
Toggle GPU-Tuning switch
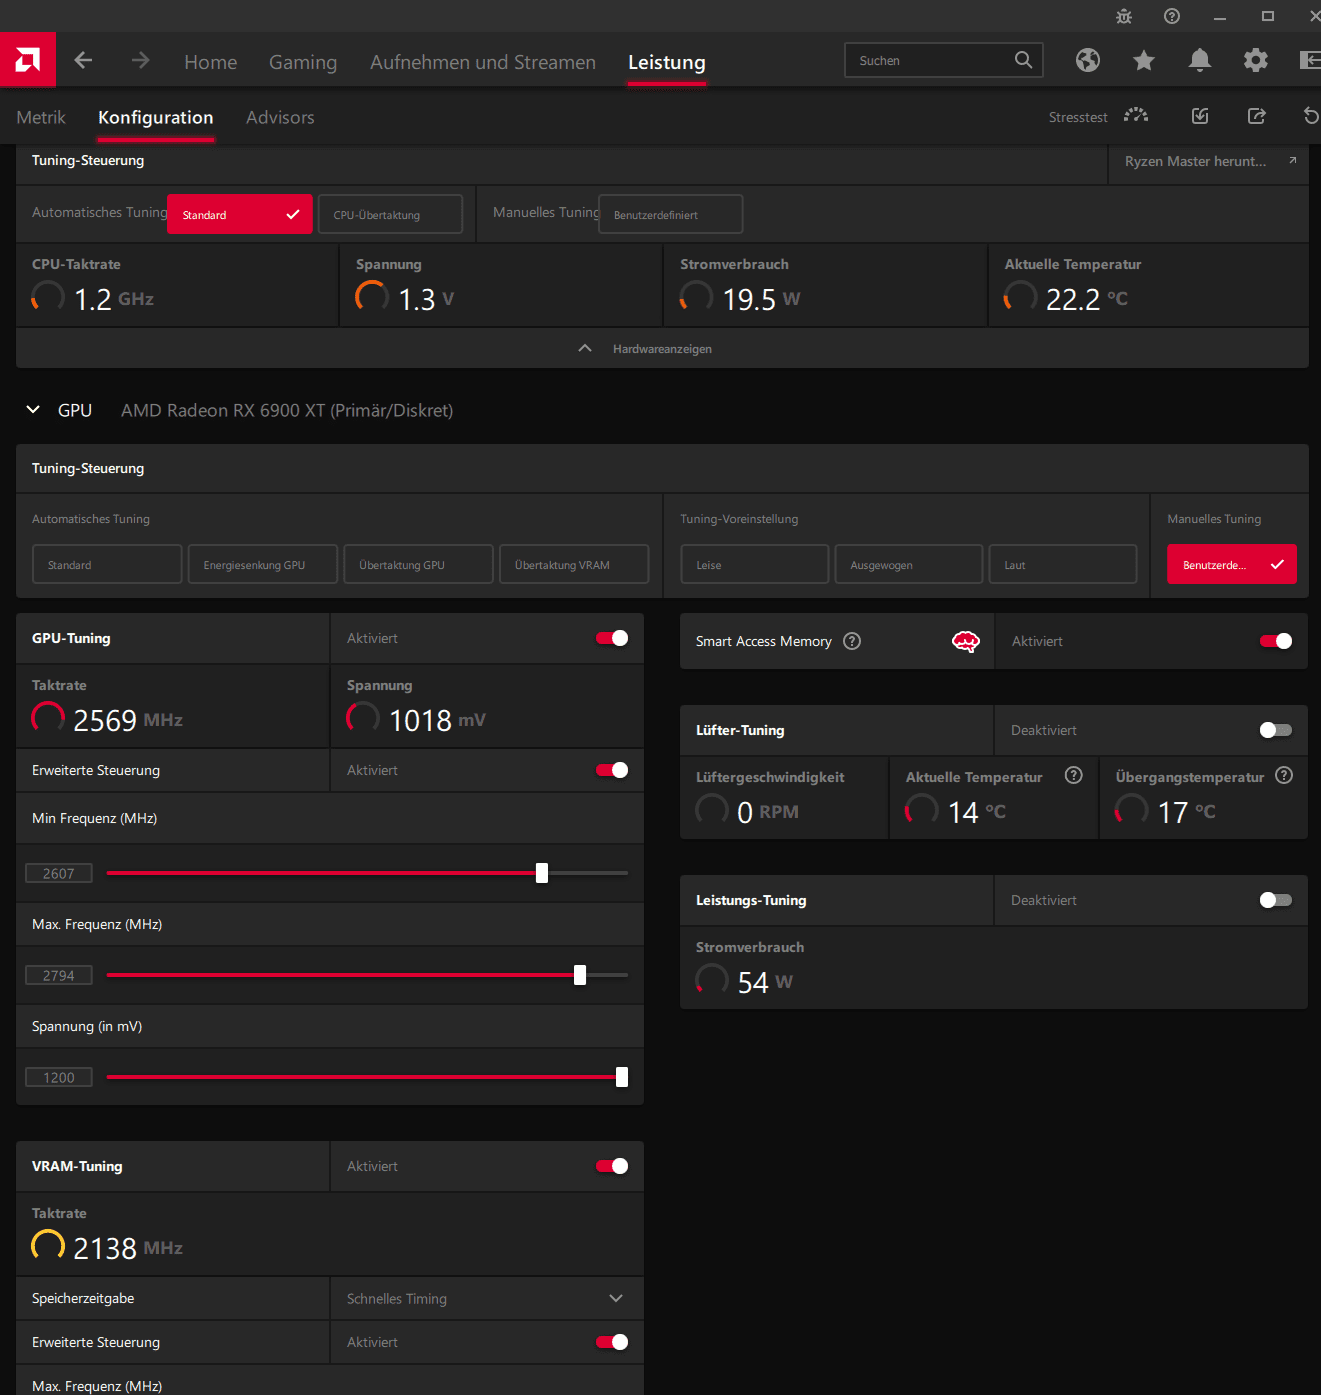pyautogui.click(x=612, y=638)
